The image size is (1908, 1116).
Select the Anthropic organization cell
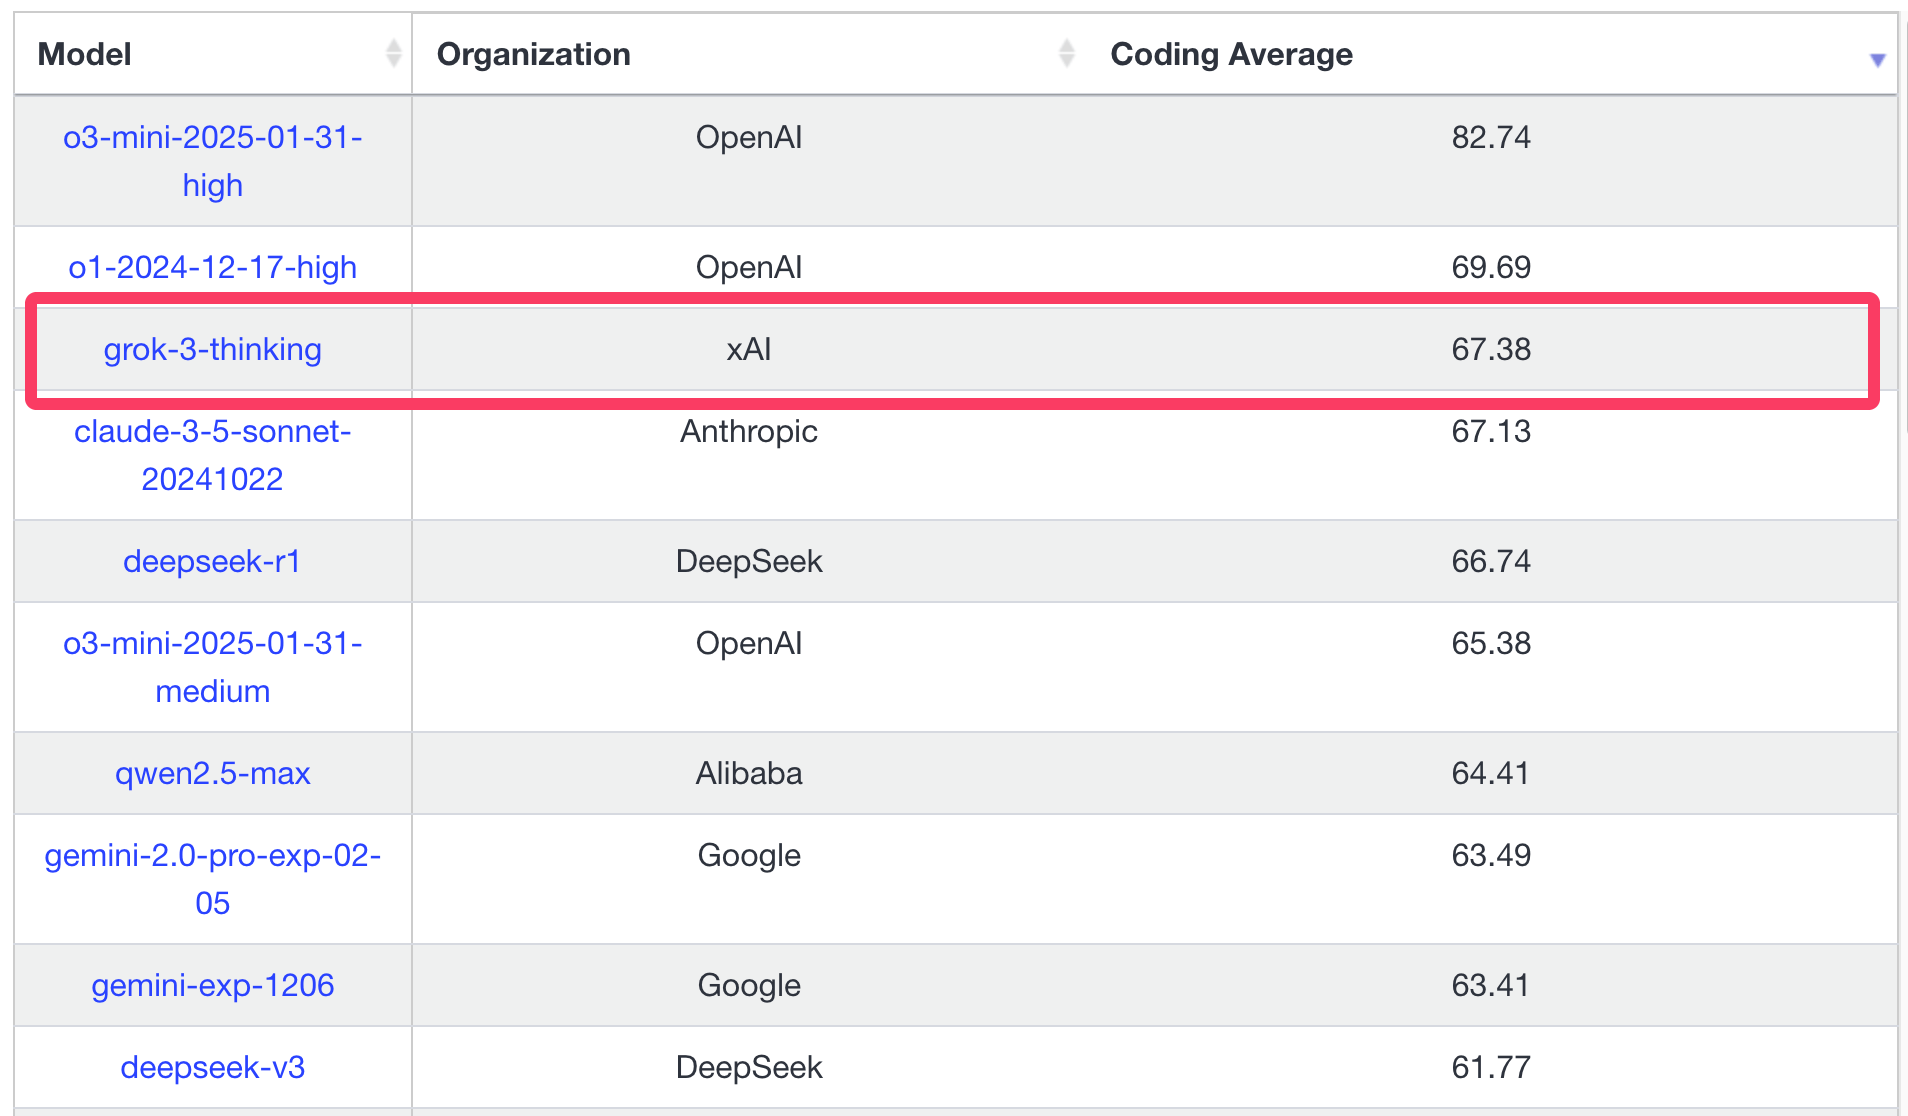[748, 431]
